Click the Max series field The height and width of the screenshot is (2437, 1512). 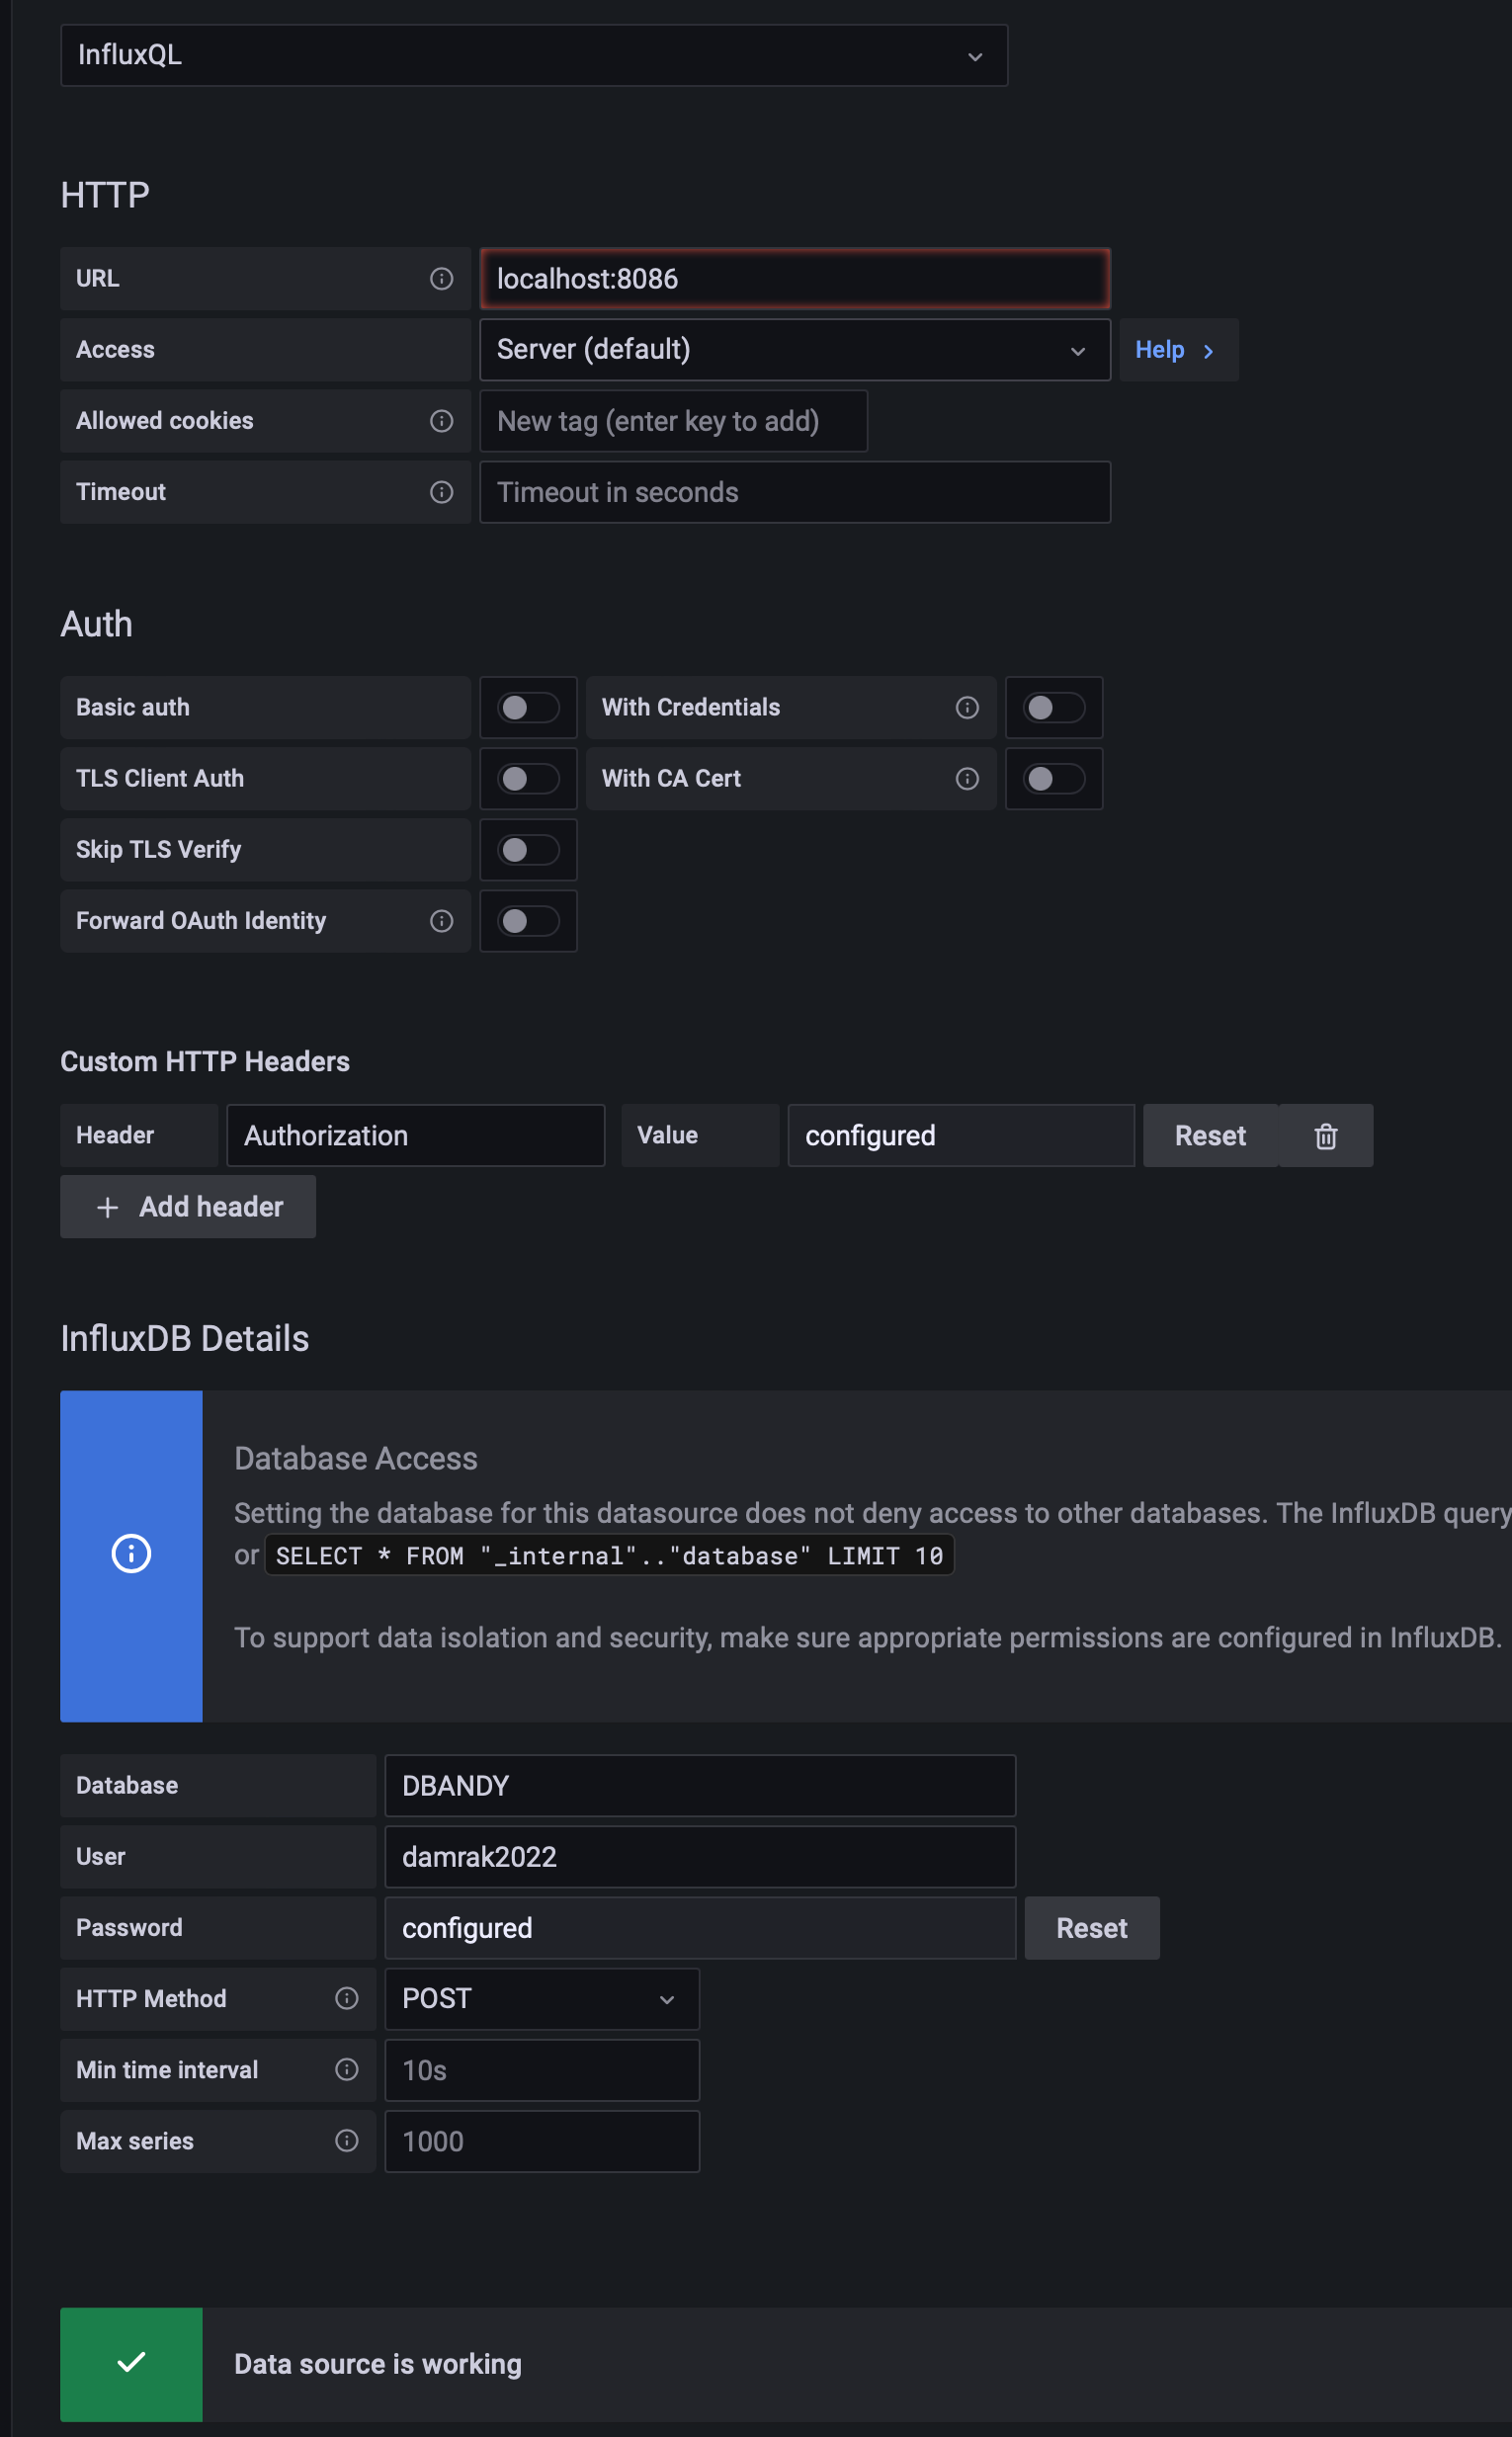[x=542, y=2141]
